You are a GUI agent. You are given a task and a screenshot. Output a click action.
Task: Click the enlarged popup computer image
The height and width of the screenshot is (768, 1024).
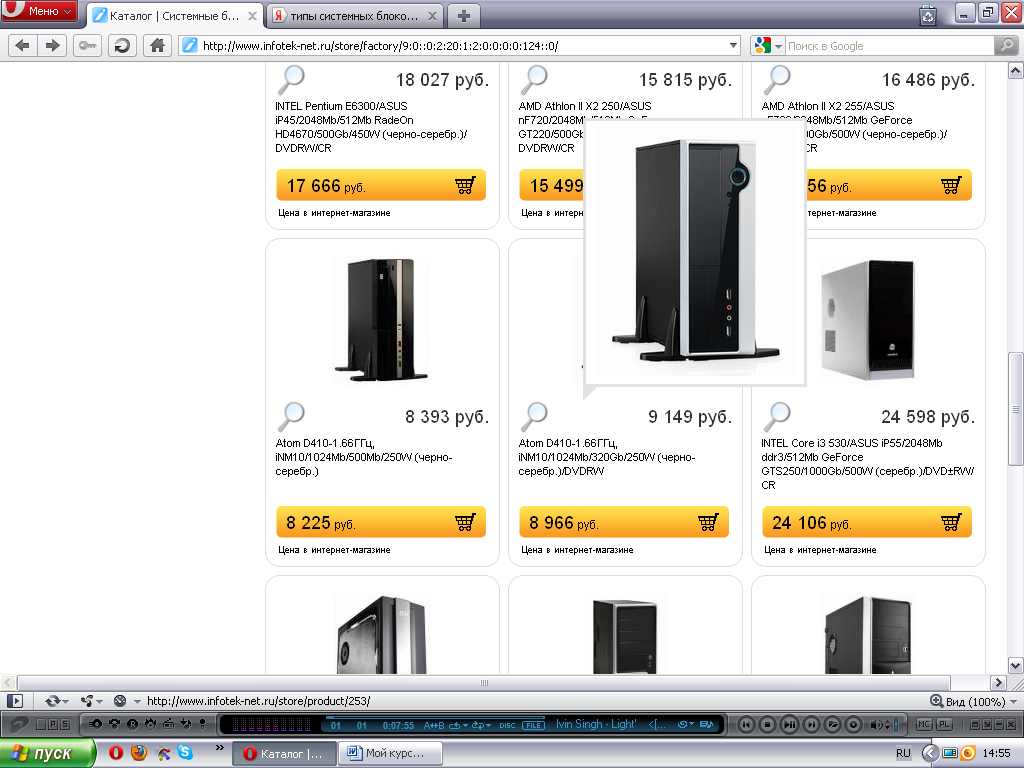(695, 251)
